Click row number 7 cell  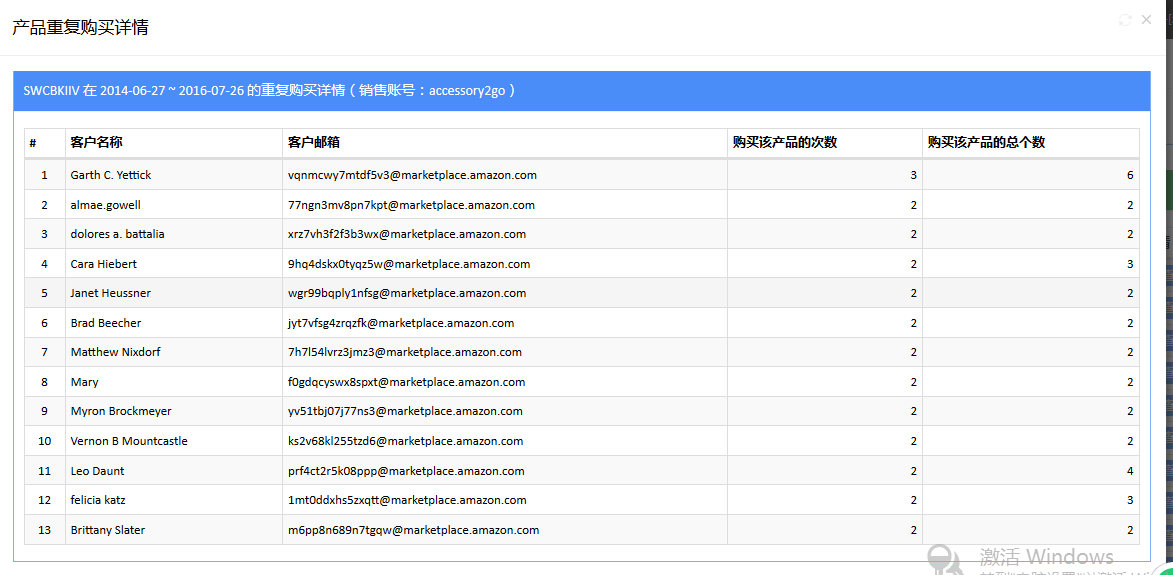44,352
